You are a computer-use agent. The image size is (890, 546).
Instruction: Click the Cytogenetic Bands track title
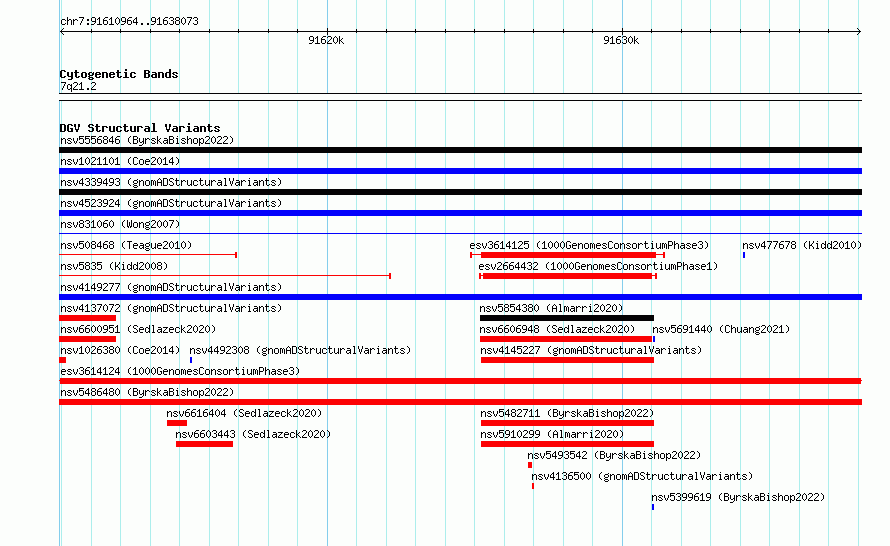119,74
